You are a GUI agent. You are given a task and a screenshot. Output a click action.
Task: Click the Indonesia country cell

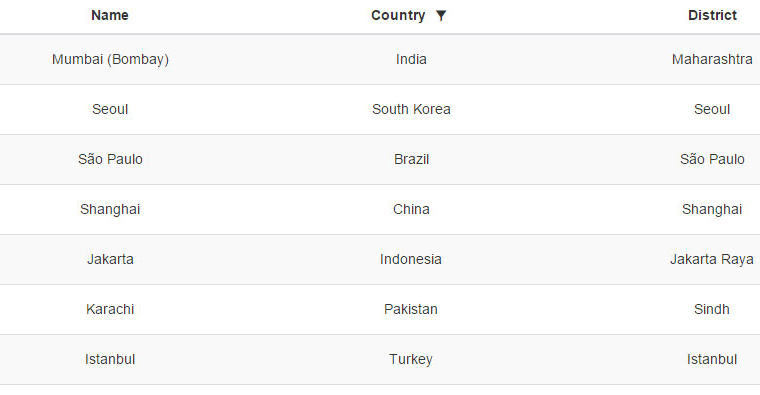click(x=411, y=259)
